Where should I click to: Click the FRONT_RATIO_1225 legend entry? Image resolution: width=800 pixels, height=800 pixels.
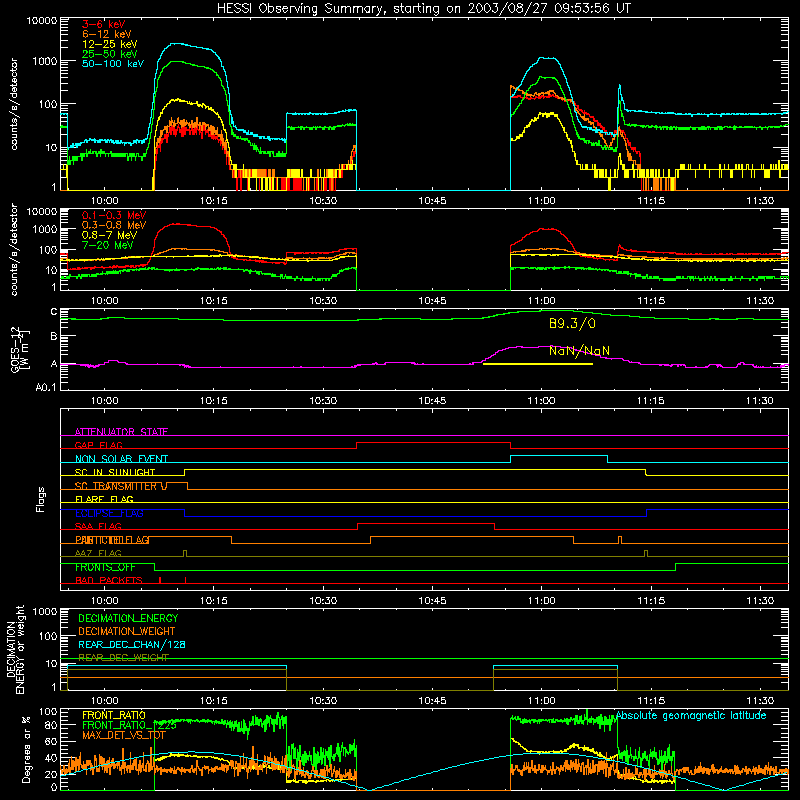pyautogui.click(x=129, y=725)
